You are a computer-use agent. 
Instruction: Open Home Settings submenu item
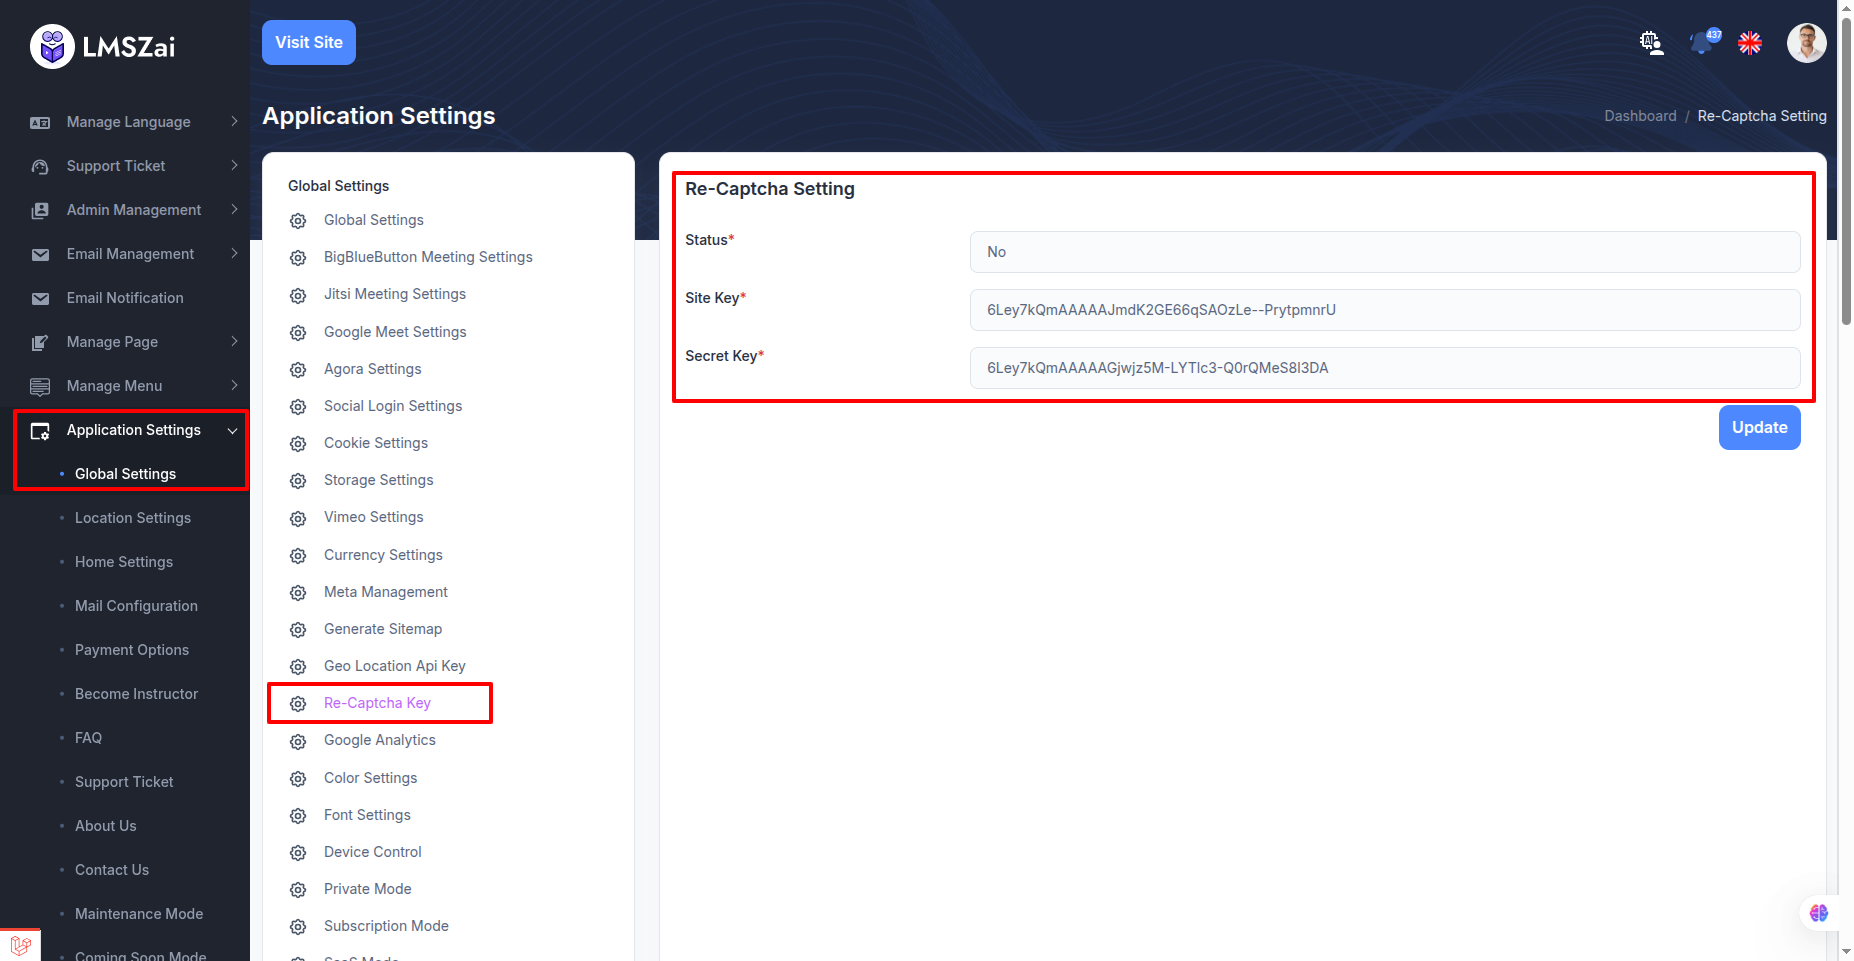[x=124, y=562]
